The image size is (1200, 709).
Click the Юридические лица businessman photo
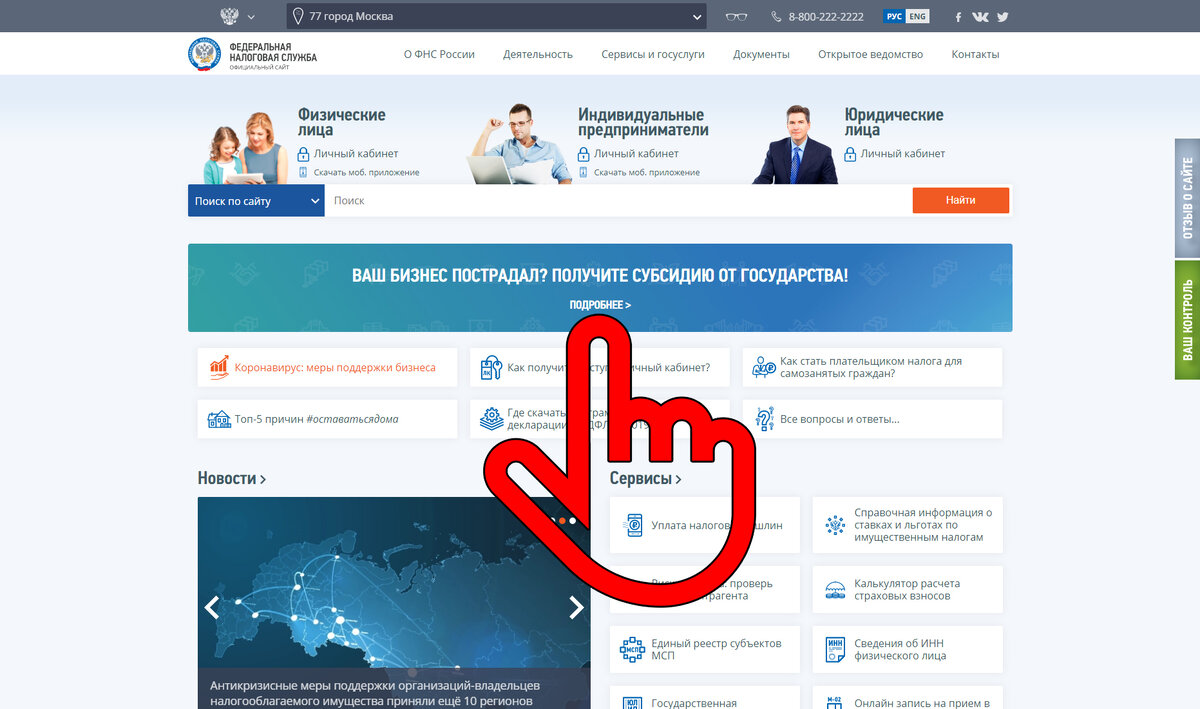click(794, 143)
